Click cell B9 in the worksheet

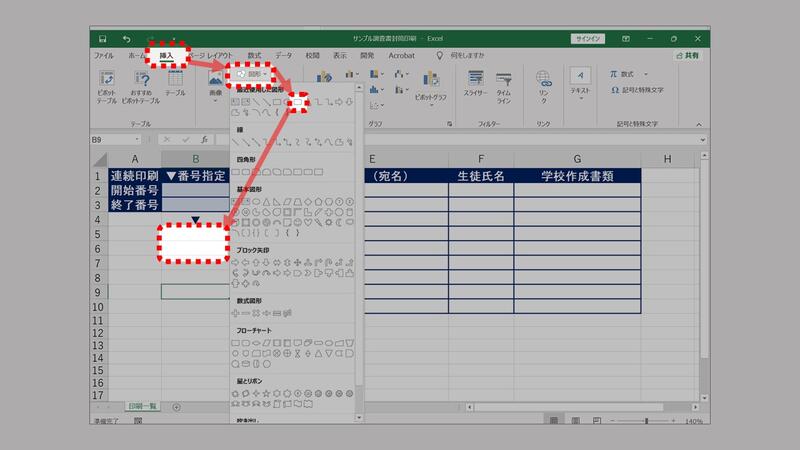click(x=195, y=292)
